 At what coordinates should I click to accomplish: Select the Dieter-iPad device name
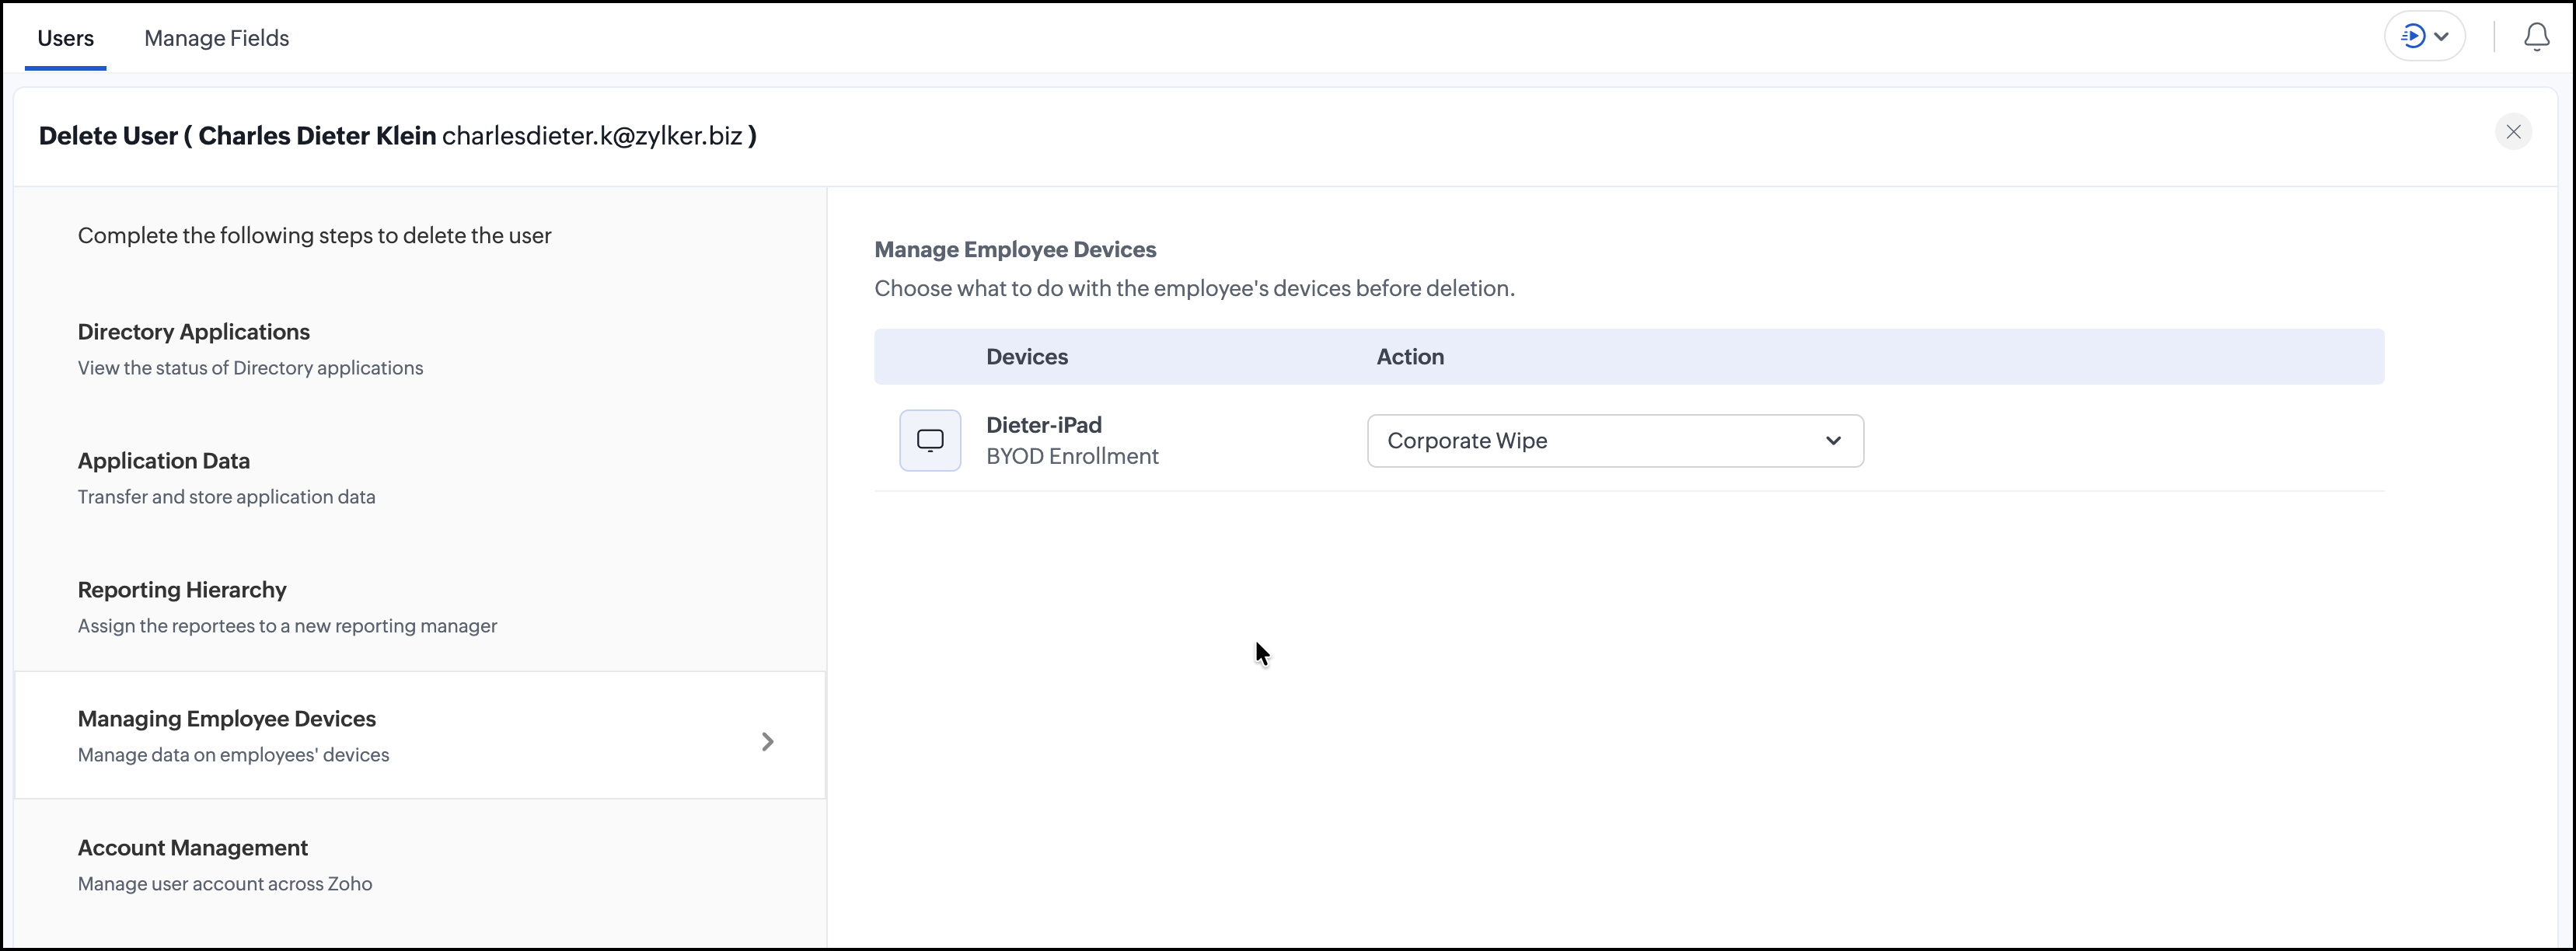1044,425
